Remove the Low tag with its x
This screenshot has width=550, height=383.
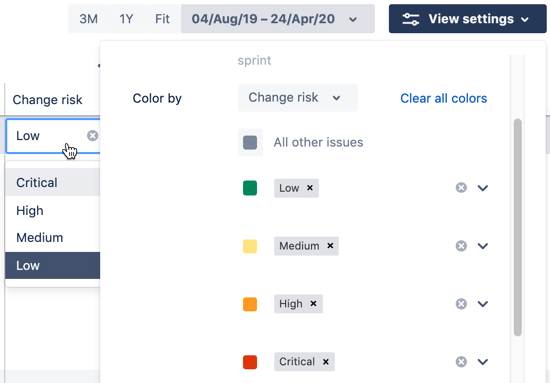[310, 188]
